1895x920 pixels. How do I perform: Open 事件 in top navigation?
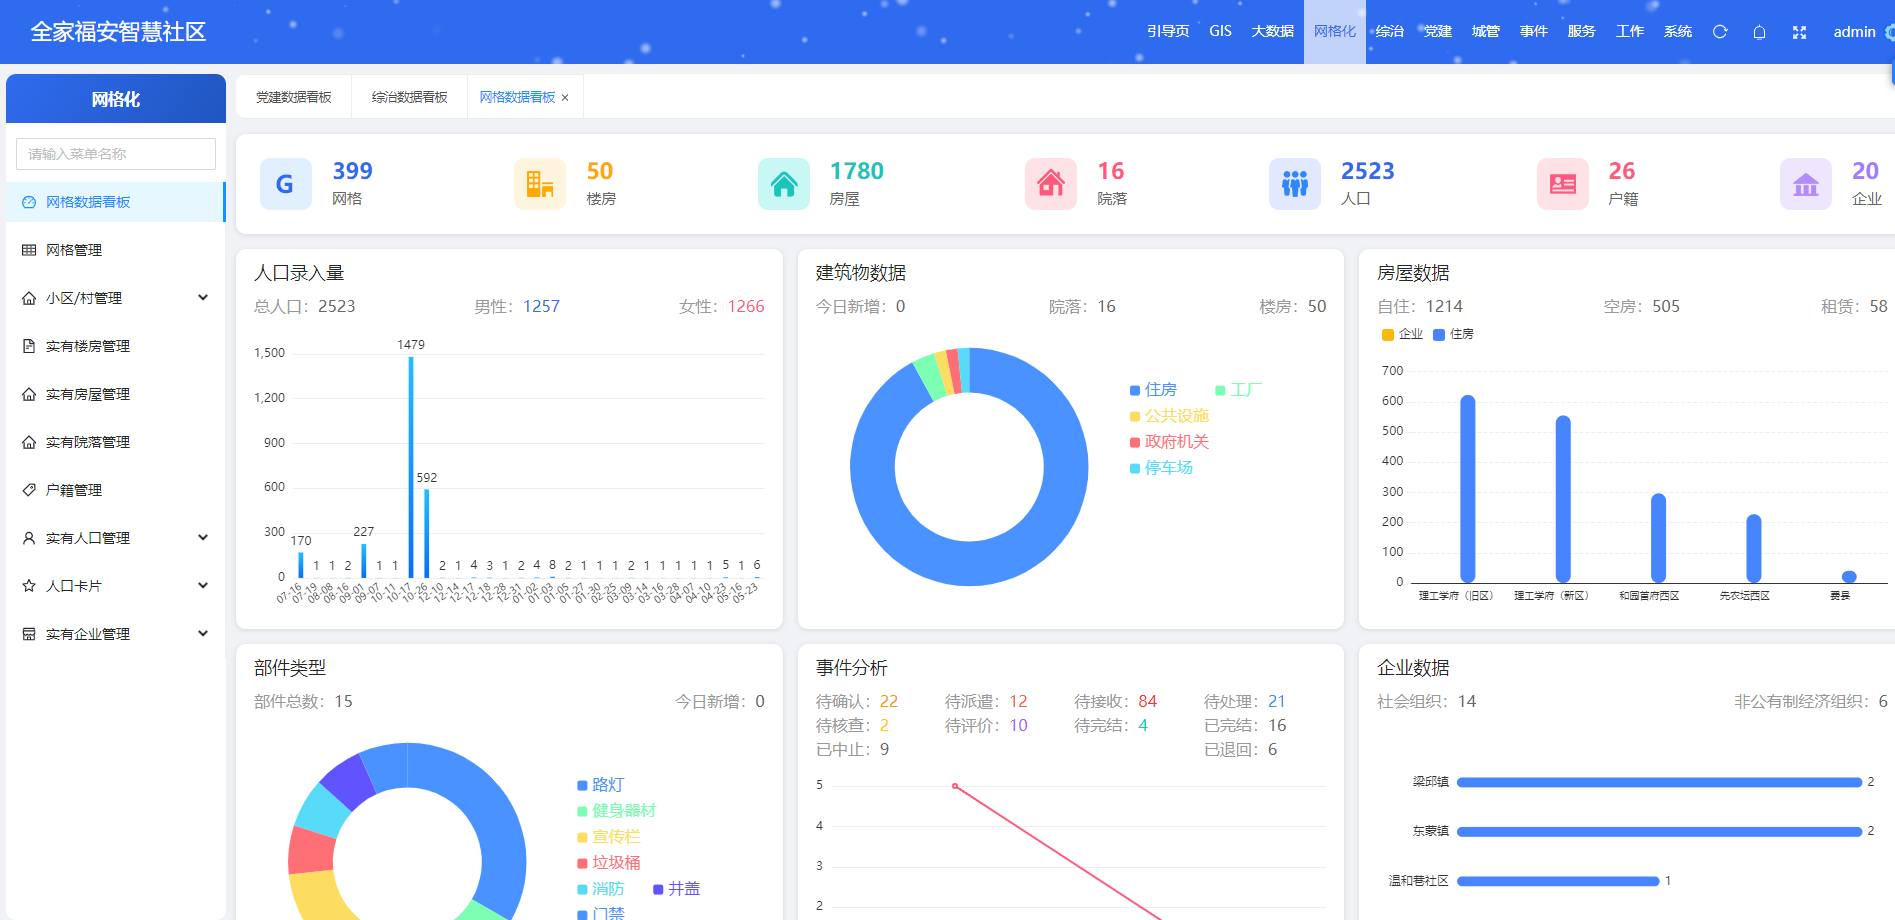(1534, 32)
